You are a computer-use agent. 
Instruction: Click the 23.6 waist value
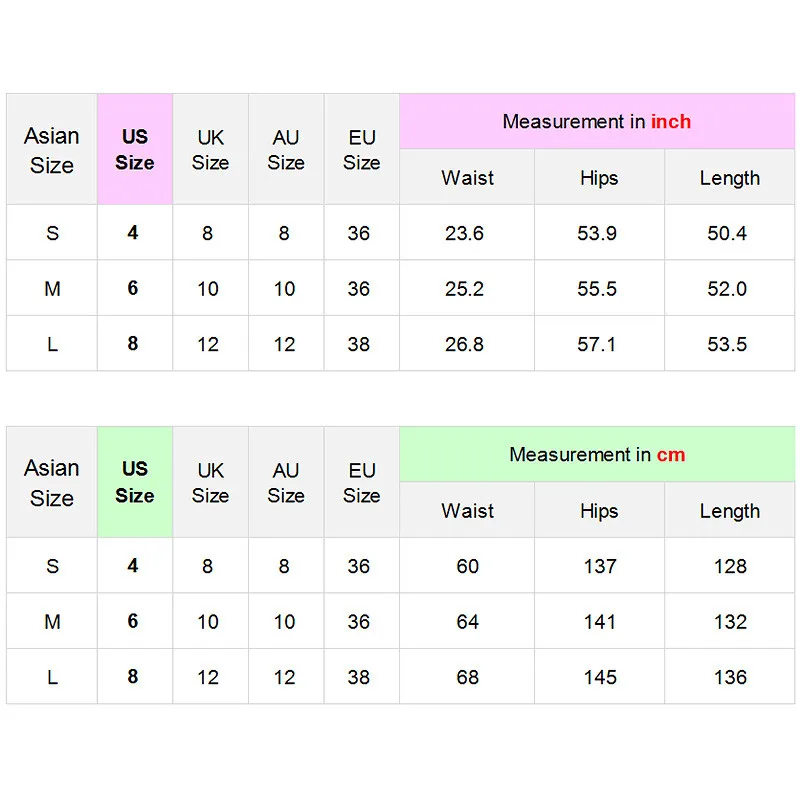click(464, 234)
